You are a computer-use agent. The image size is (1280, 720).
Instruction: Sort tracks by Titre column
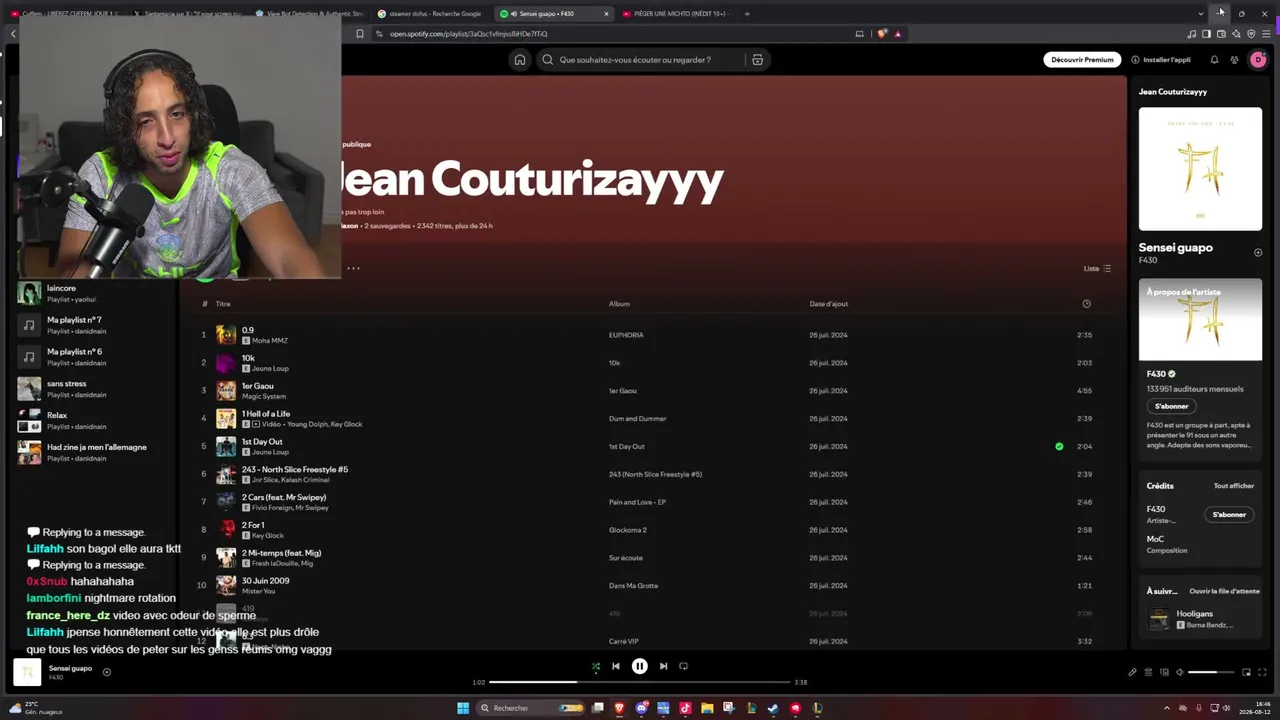pos(223,304)
